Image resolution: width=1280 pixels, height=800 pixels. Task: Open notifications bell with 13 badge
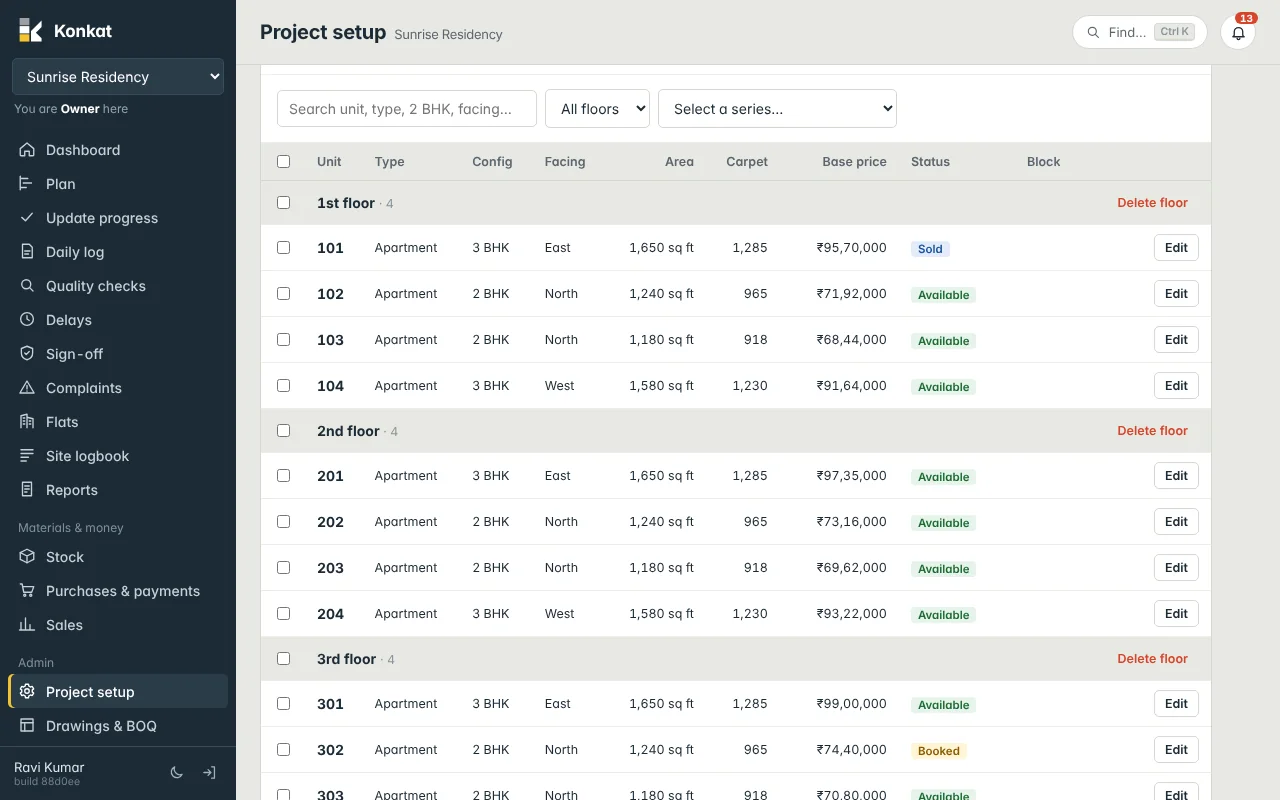click(x=1238, y=32)
